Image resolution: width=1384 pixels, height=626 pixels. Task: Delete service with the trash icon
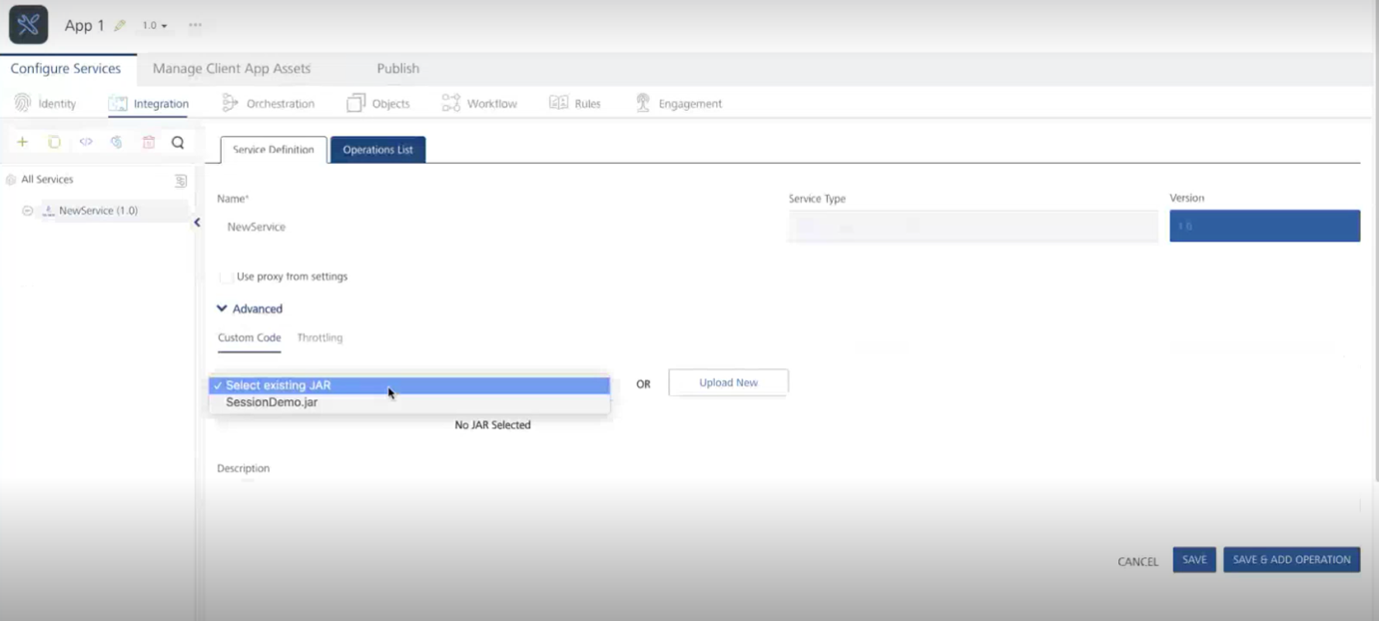pos(148,143)
